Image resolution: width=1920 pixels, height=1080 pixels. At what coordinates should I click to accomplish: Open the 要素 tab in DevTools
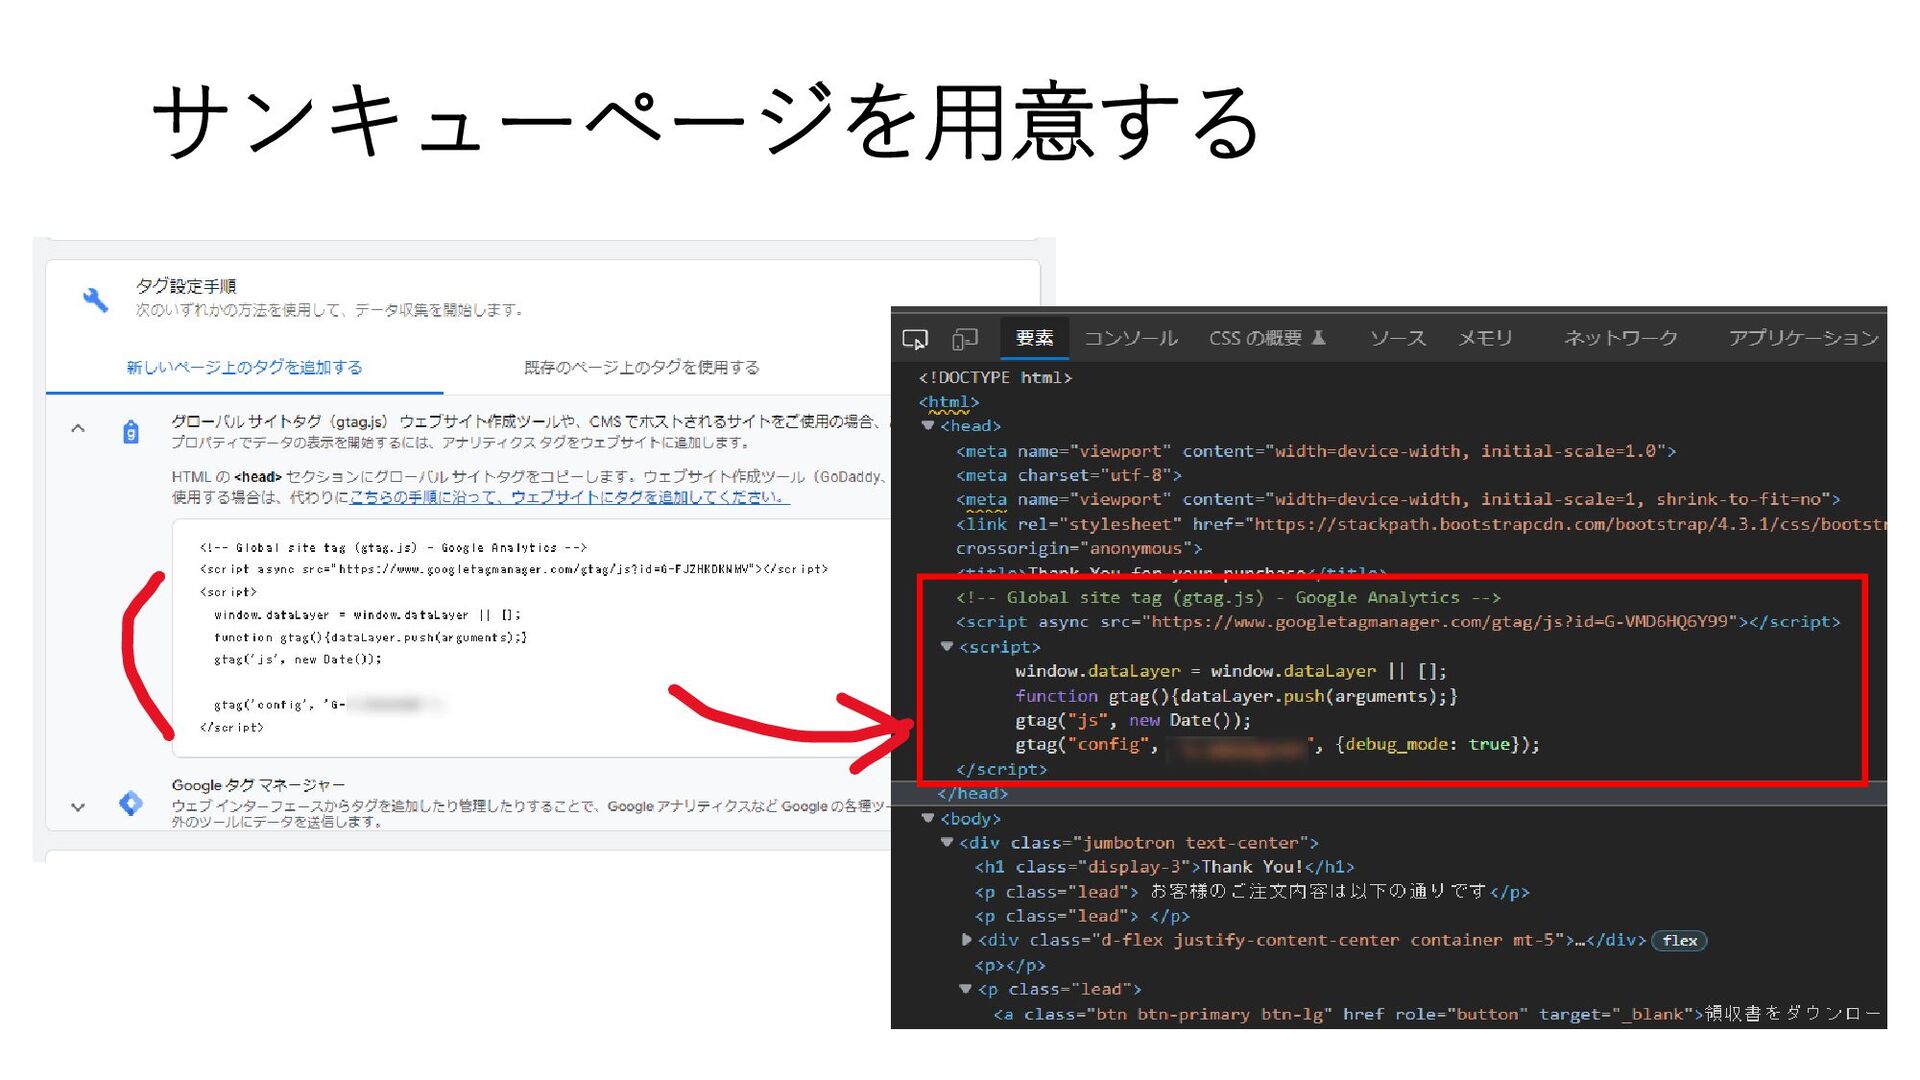[x=1034, y=338]
